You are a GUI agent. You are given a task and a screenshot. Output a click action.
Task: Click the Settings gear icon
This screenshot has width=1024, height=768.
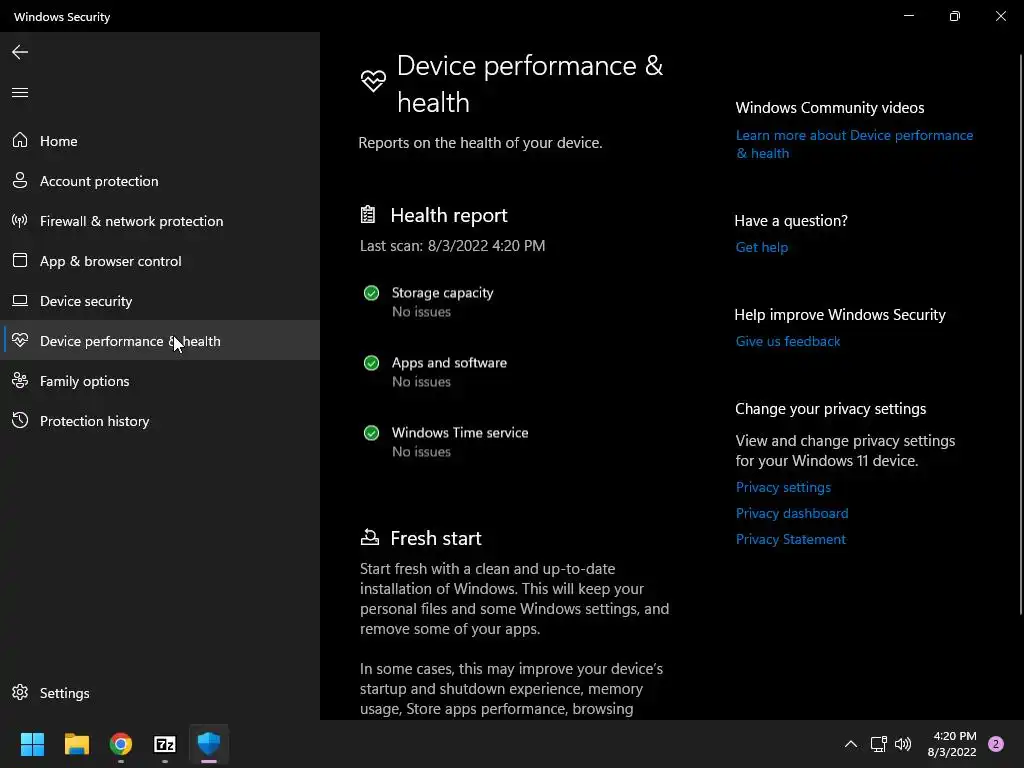(20, 692)
